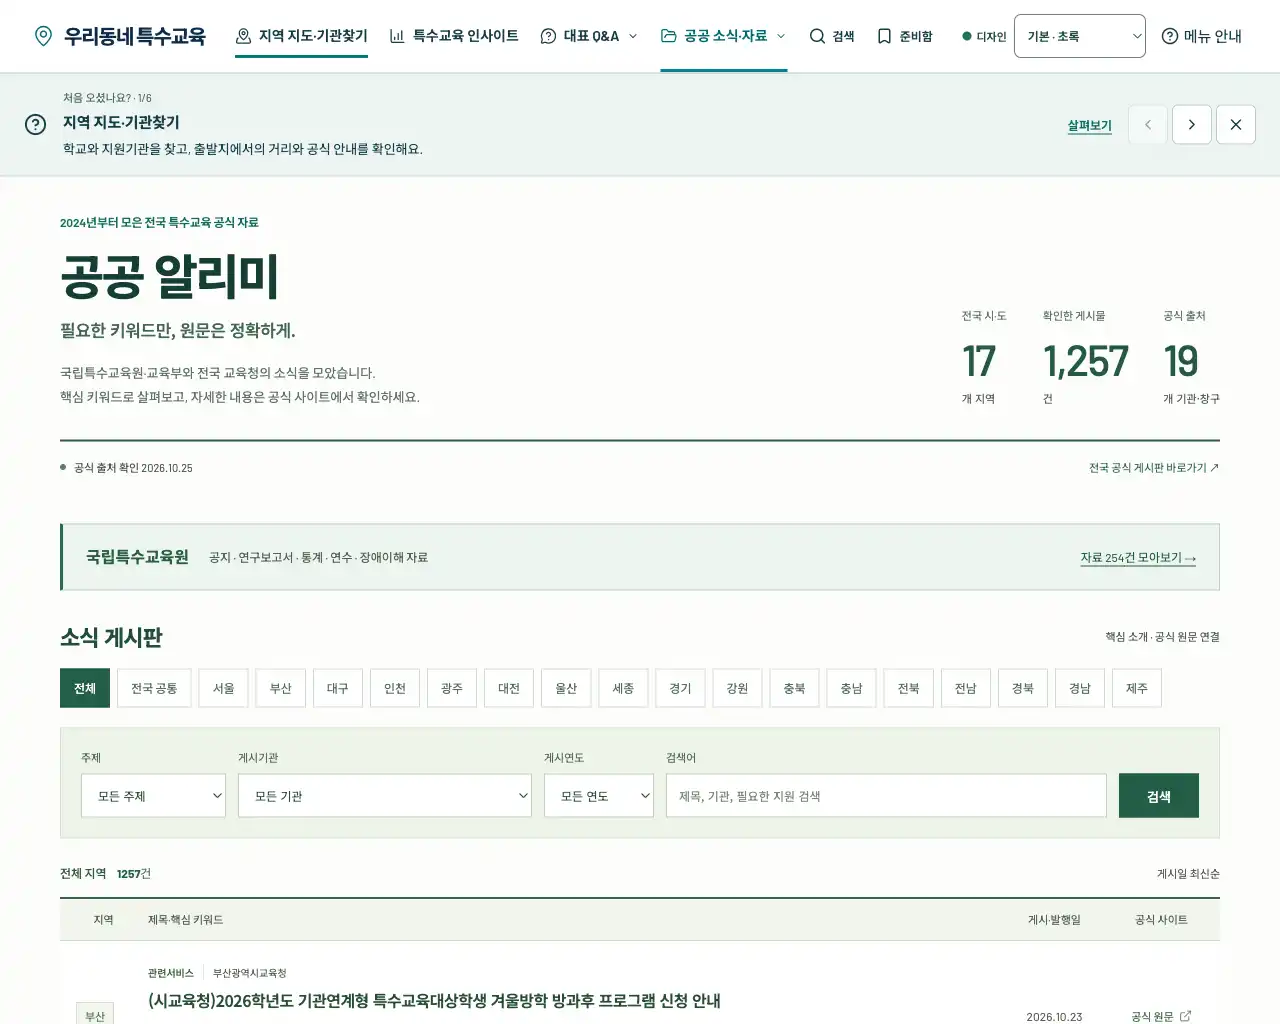
Task: Select 광주 region tab
Action: 452,688
